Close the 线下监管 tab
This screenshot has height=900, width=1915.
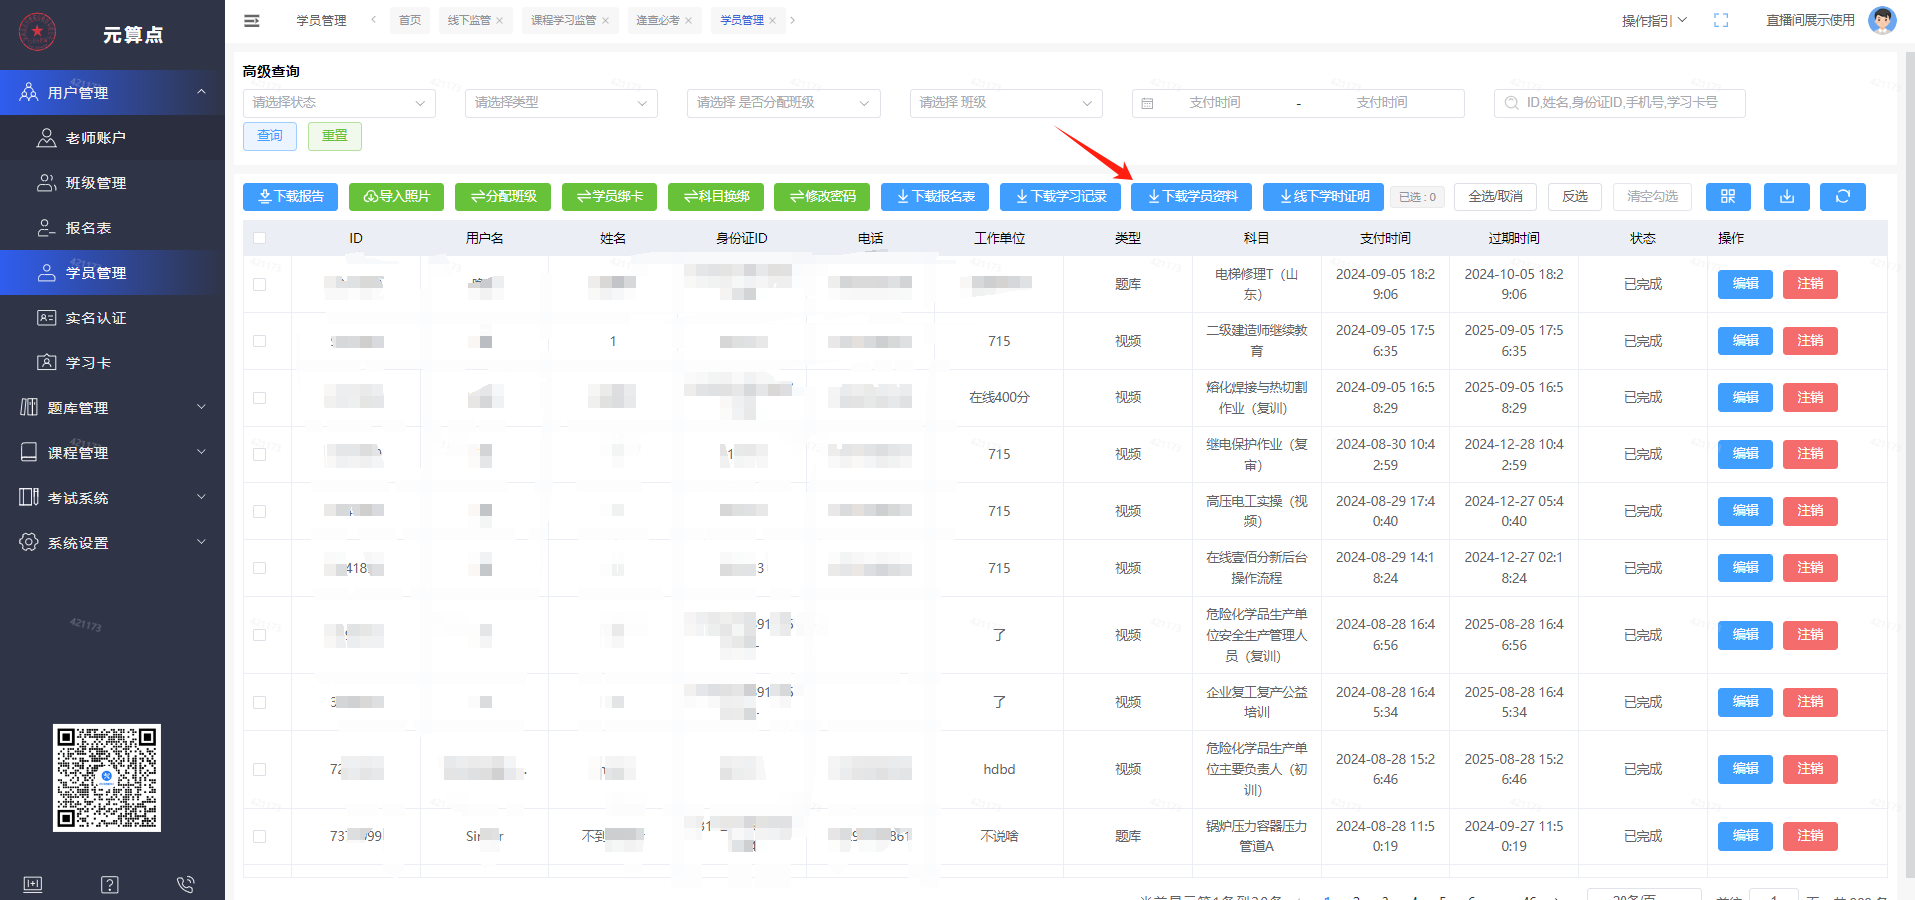click(500, 21)
